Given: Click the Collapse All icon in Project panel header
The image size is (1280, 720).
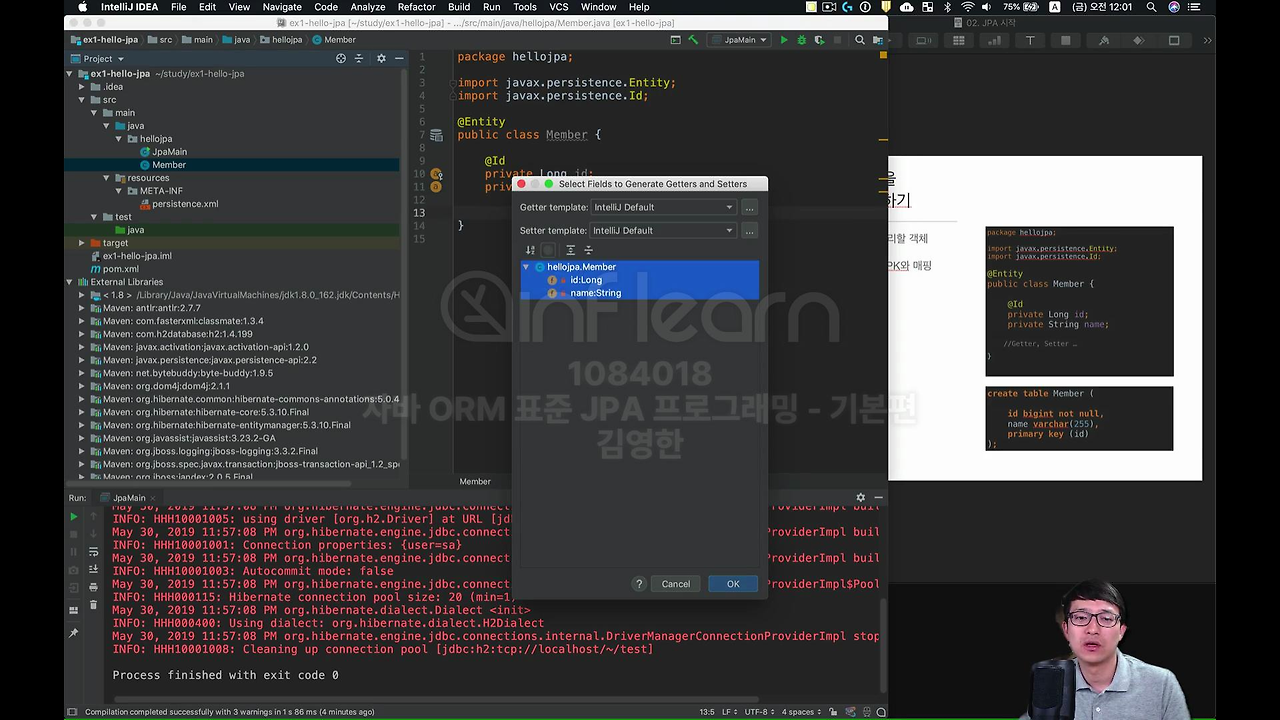Looking at the screenshot, I should point(359,59).
